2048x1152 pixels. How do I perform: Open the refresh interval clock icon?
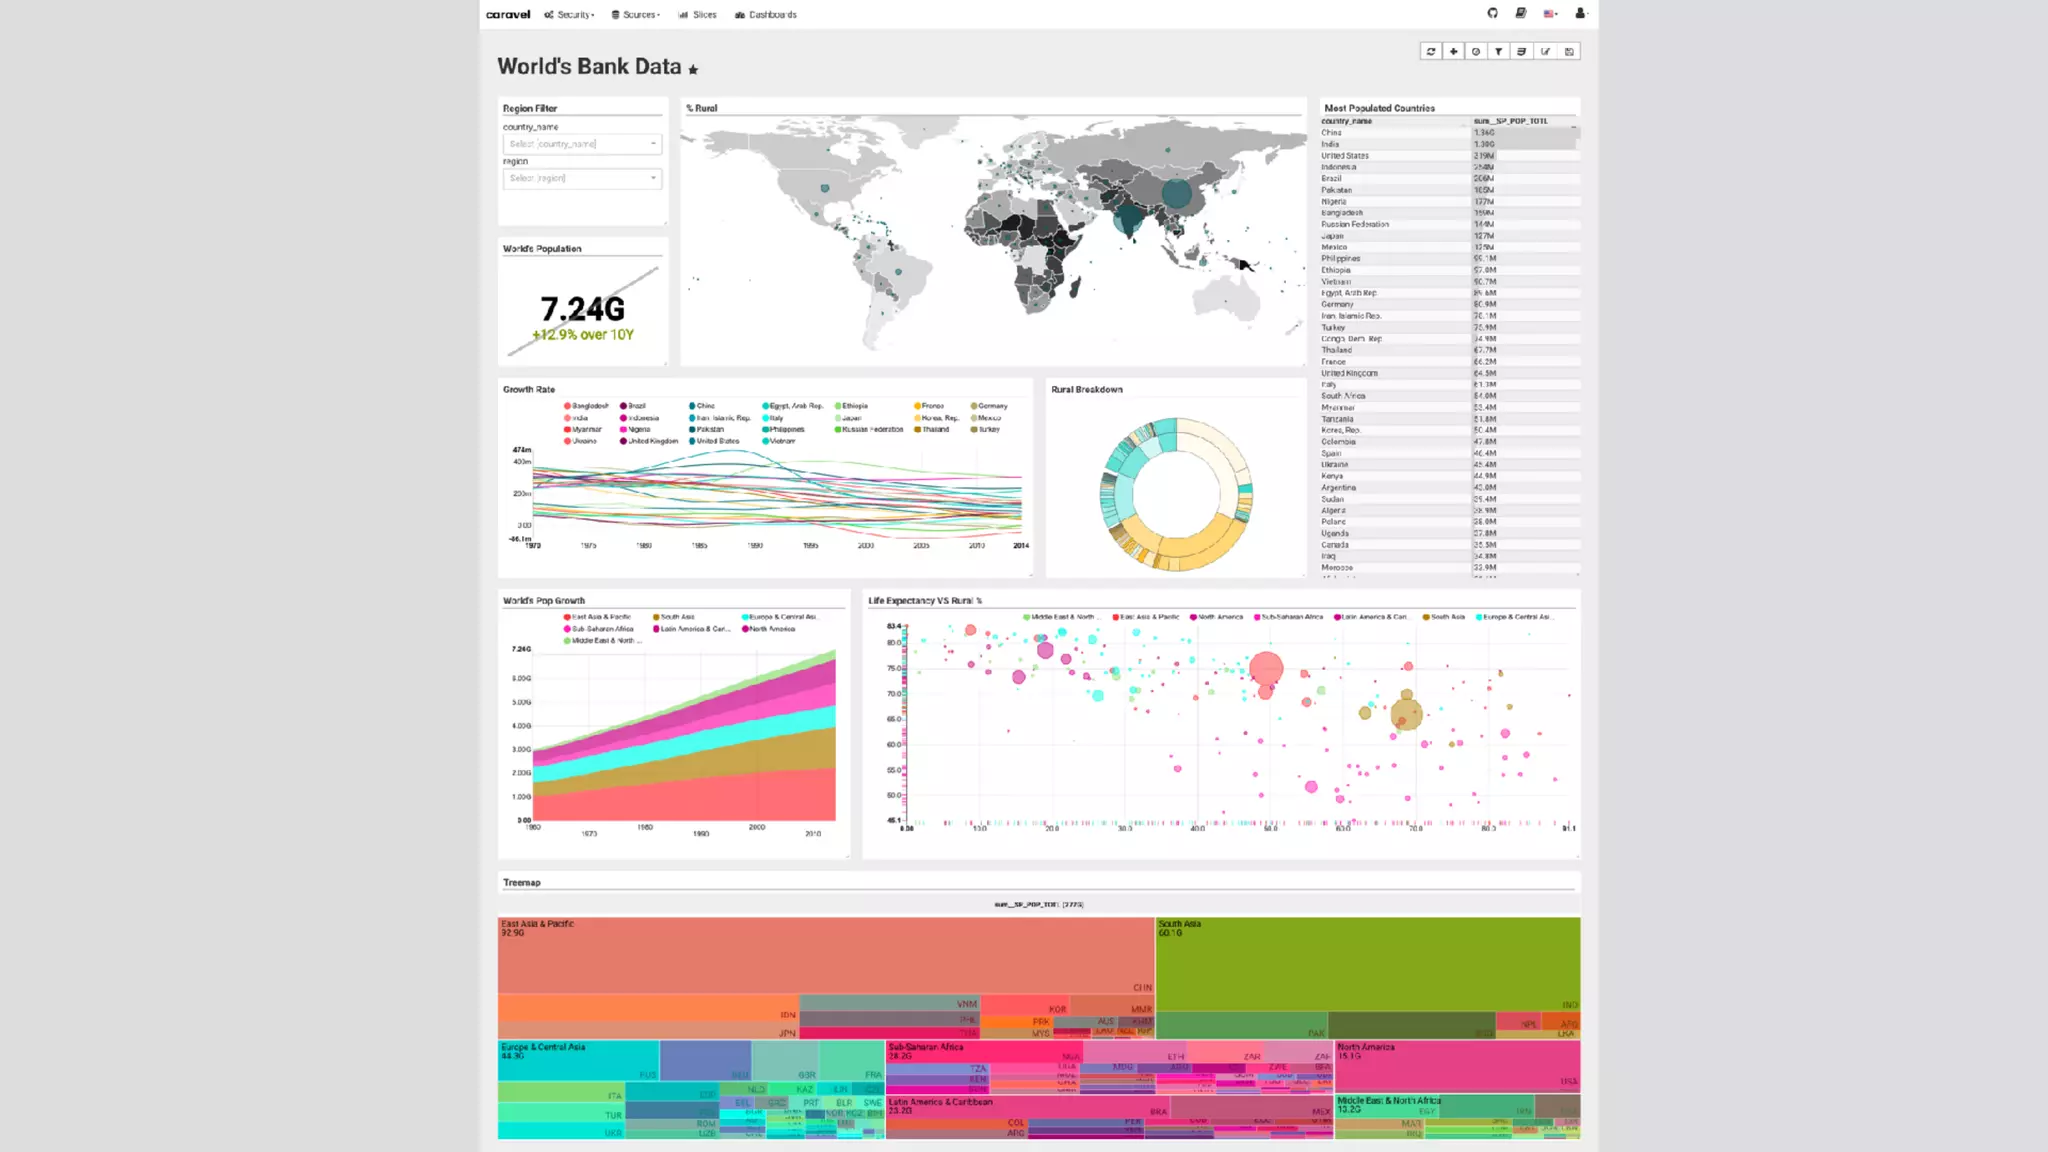click(x=1476, y=51)
